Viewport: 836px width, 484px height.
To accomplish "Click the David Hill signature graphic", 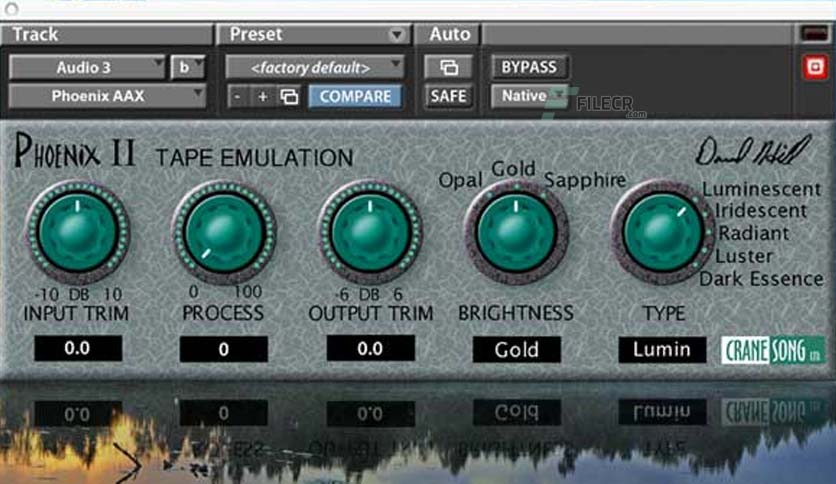I will click(753, 151).
